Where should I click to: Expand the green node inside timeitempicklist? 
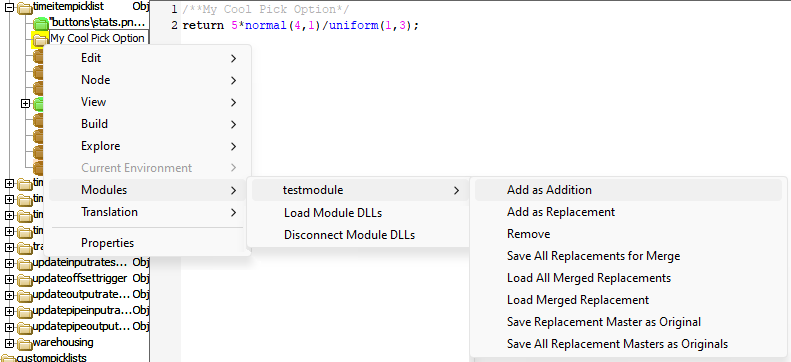pyautogui.click(x=25, y=103)
